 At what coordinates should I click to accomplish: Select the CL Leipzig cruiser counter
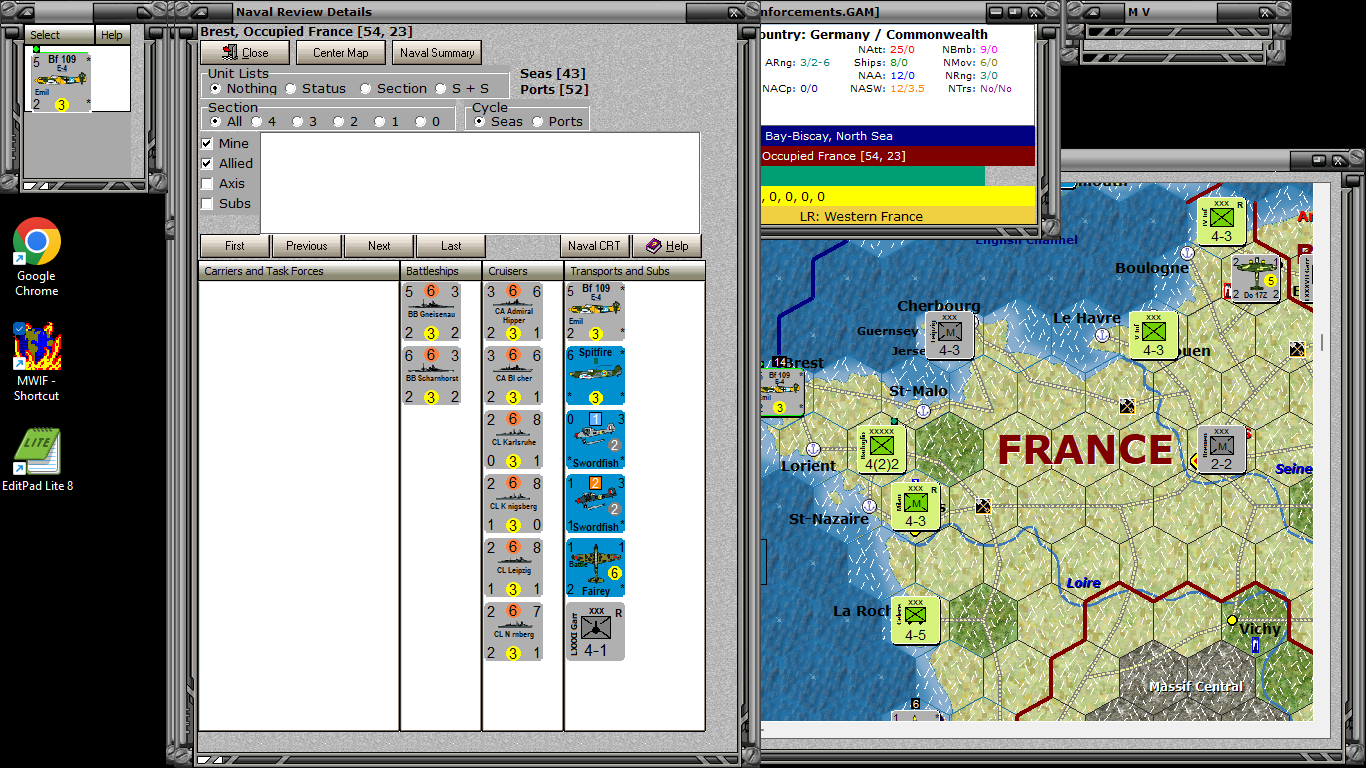tap(514, 567)
